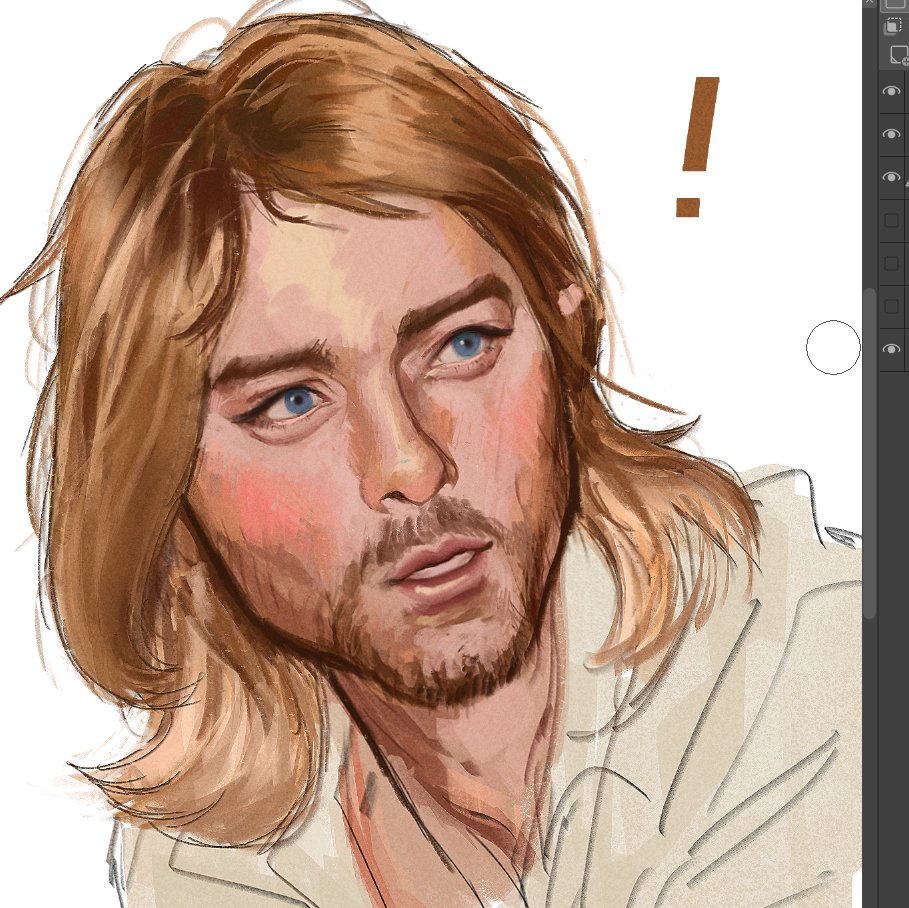Show the hidden fifth layer via its empty visibility box

(x=892, y=263)
